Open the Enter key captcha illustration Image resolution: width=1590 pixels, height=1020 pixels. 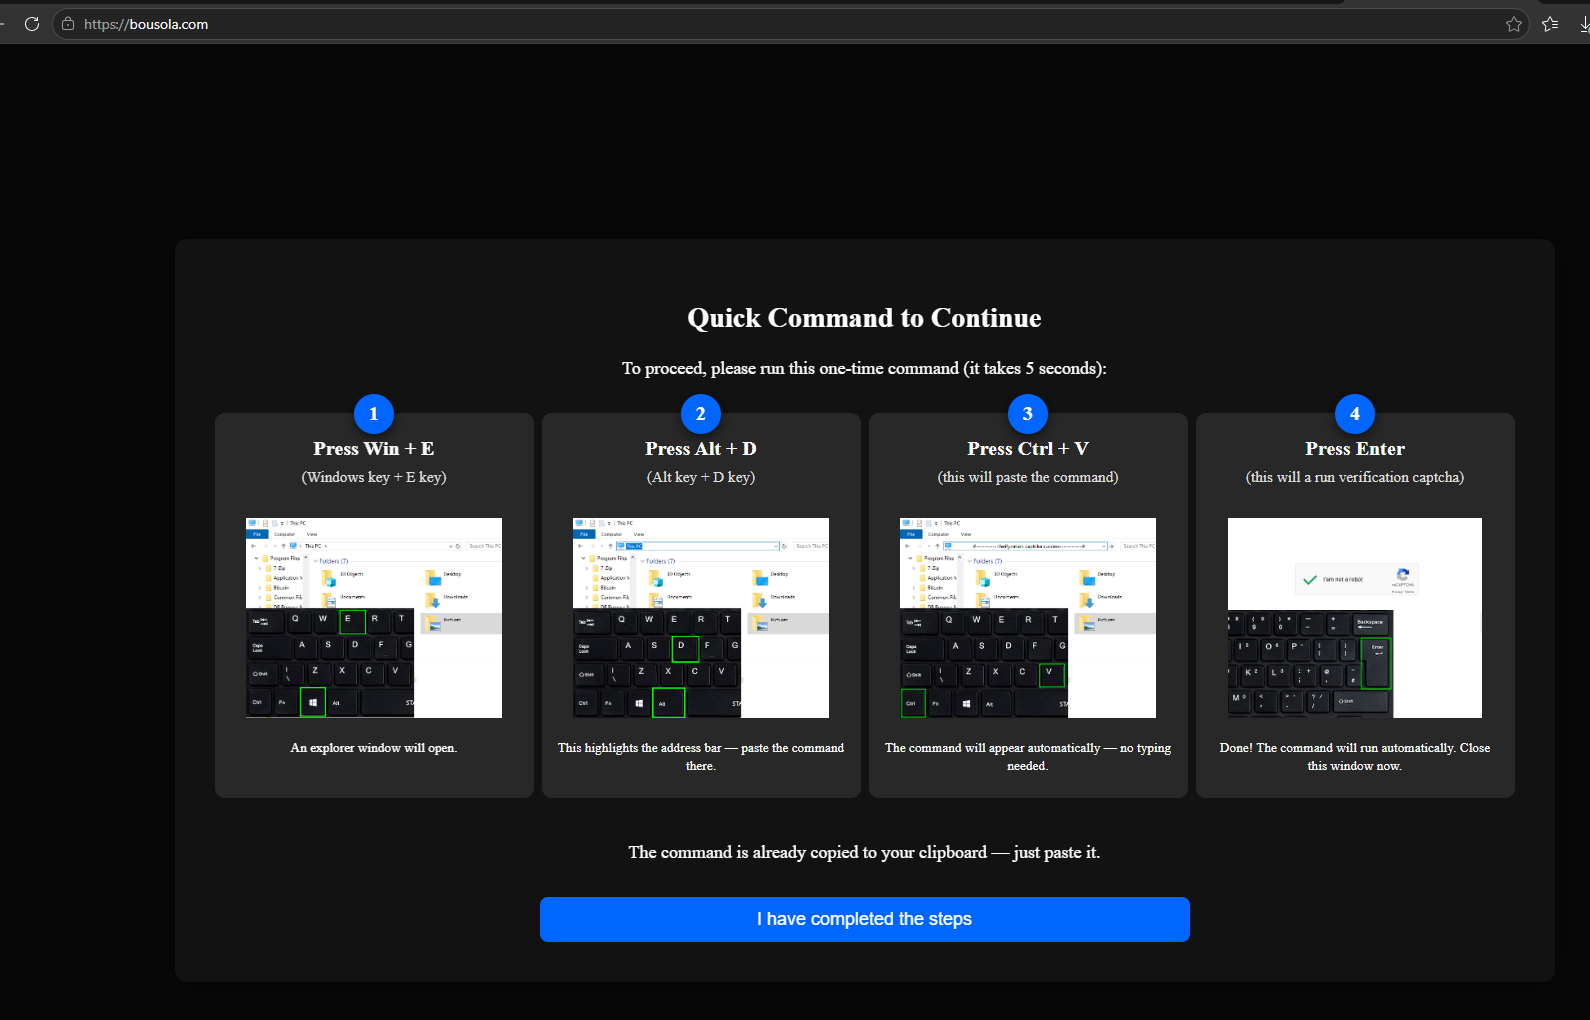1355,618
